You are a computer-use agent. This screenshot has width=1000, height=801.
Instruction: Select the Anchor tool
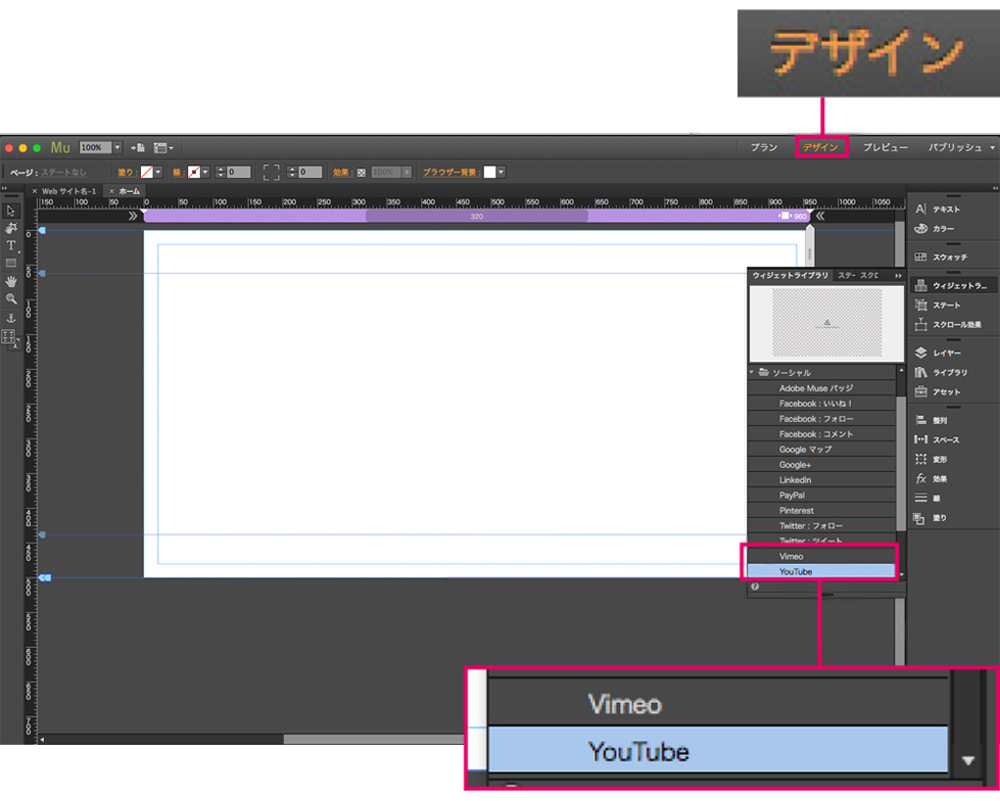(x=11, y=318)
